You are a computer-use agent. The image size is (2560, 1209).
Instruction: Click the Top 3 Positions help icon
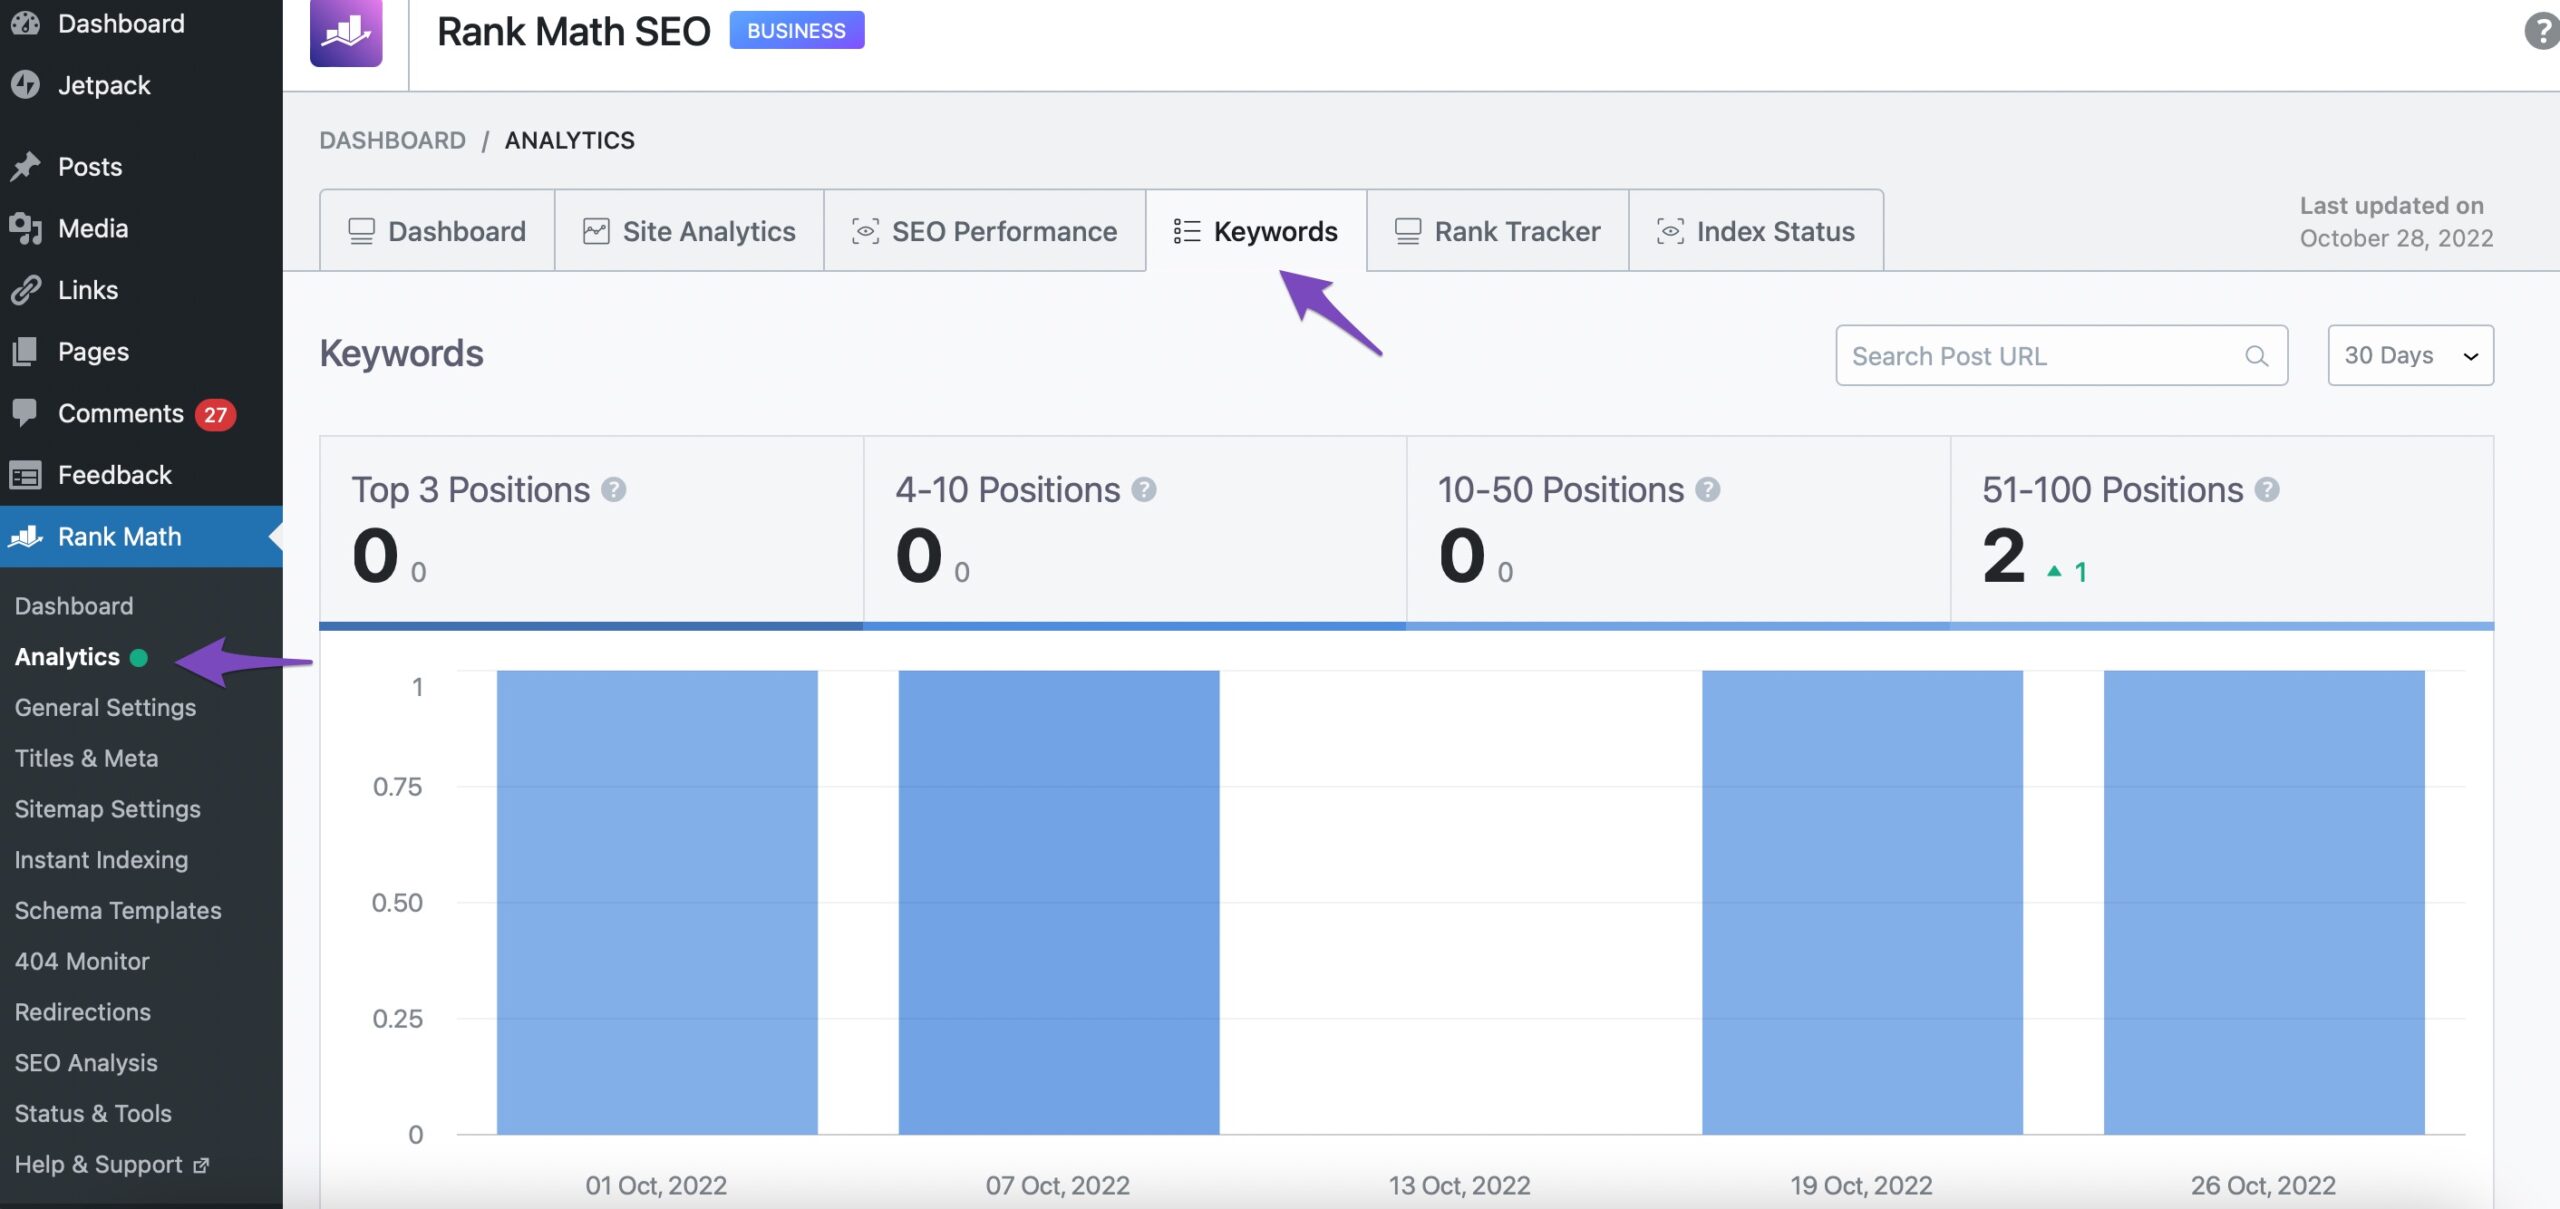coord(614,490)
